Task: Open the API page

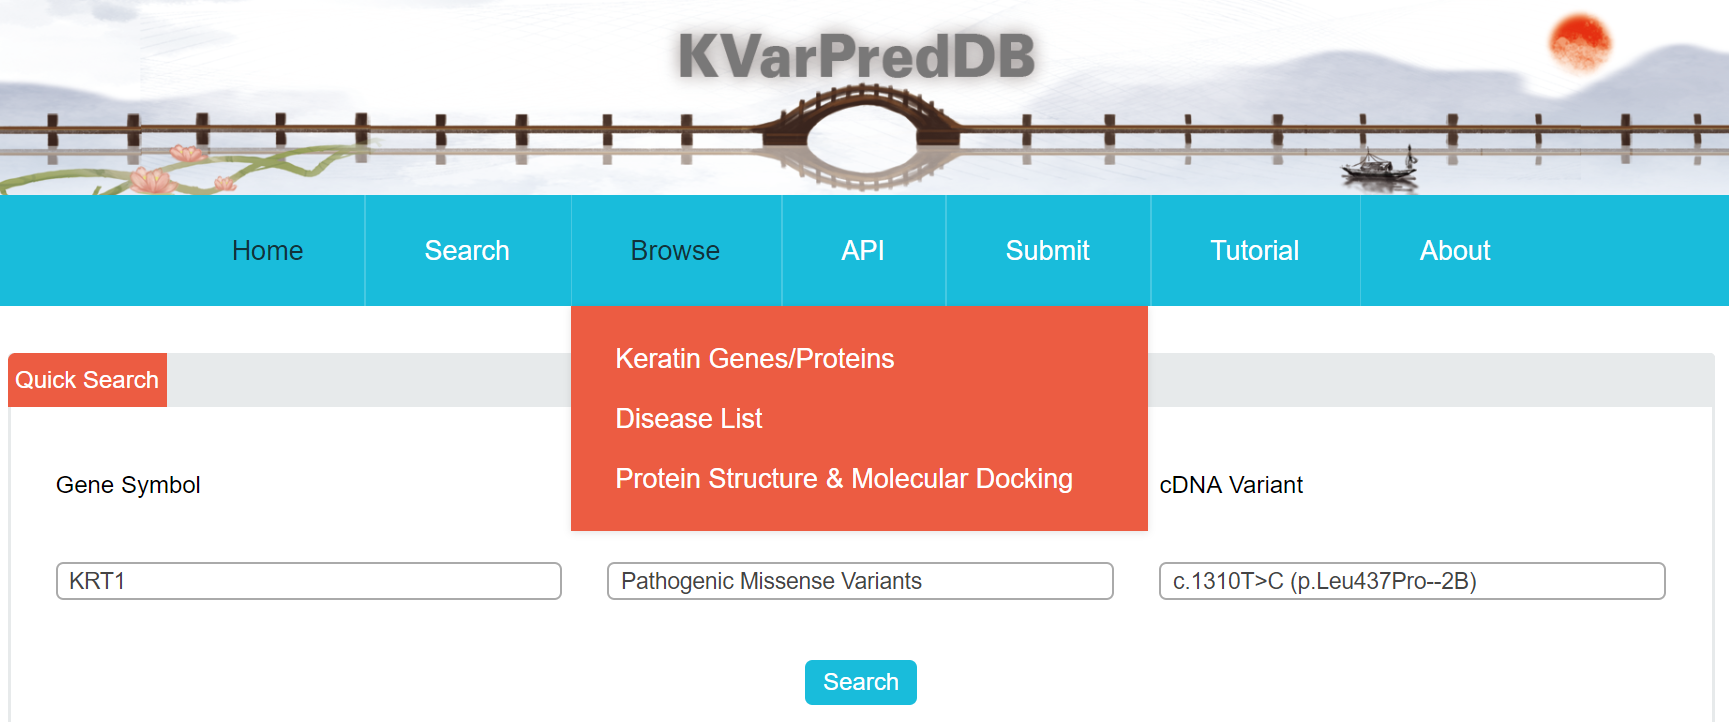Action: coord(863,251)
